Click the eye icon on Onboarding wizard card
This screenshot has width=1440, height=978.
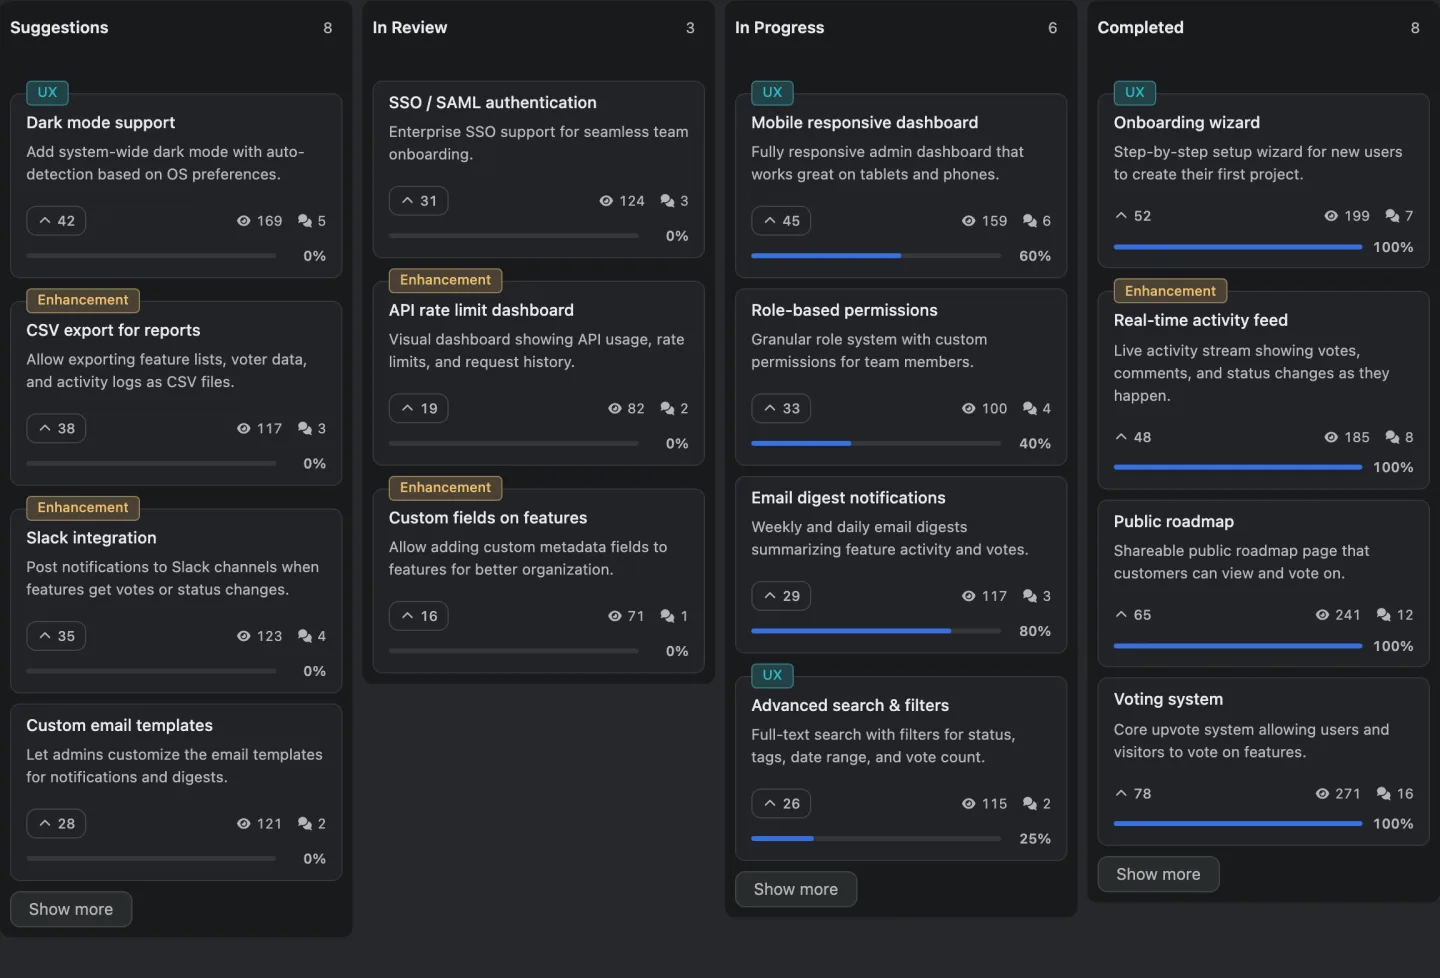pos(1331,216)
